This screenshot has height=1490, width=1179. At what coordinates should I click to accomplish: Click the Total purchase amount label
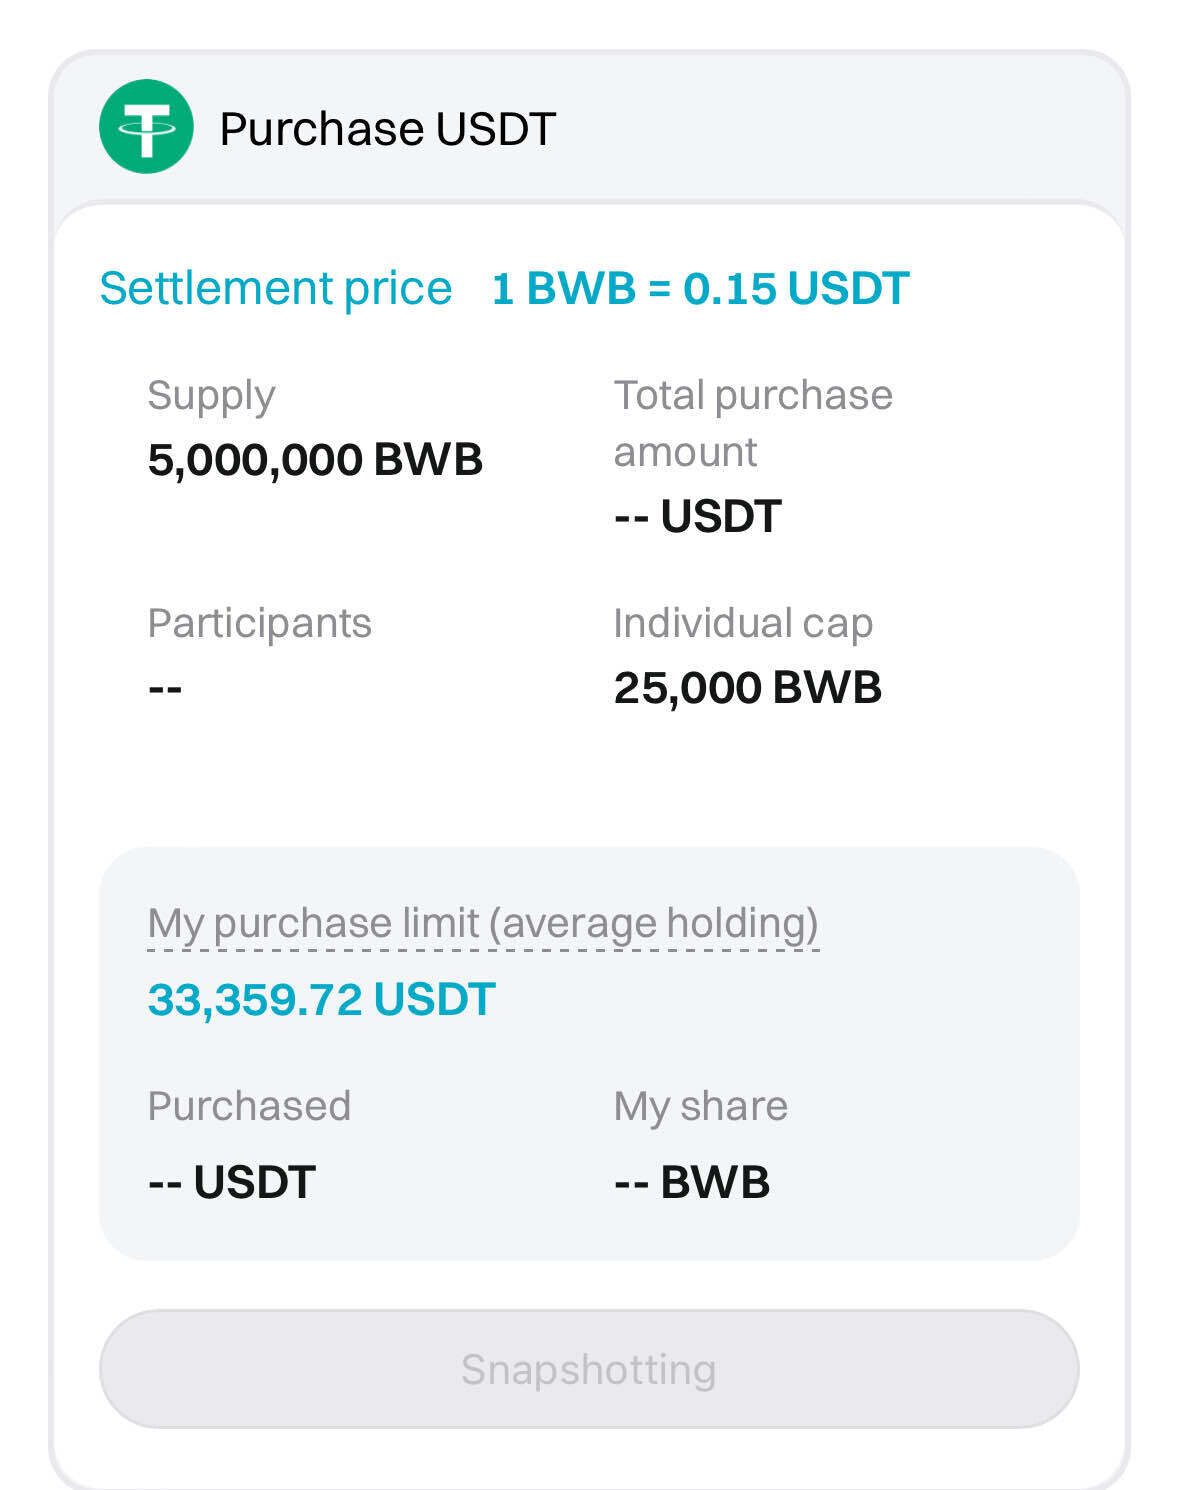[x=752, y=423]
